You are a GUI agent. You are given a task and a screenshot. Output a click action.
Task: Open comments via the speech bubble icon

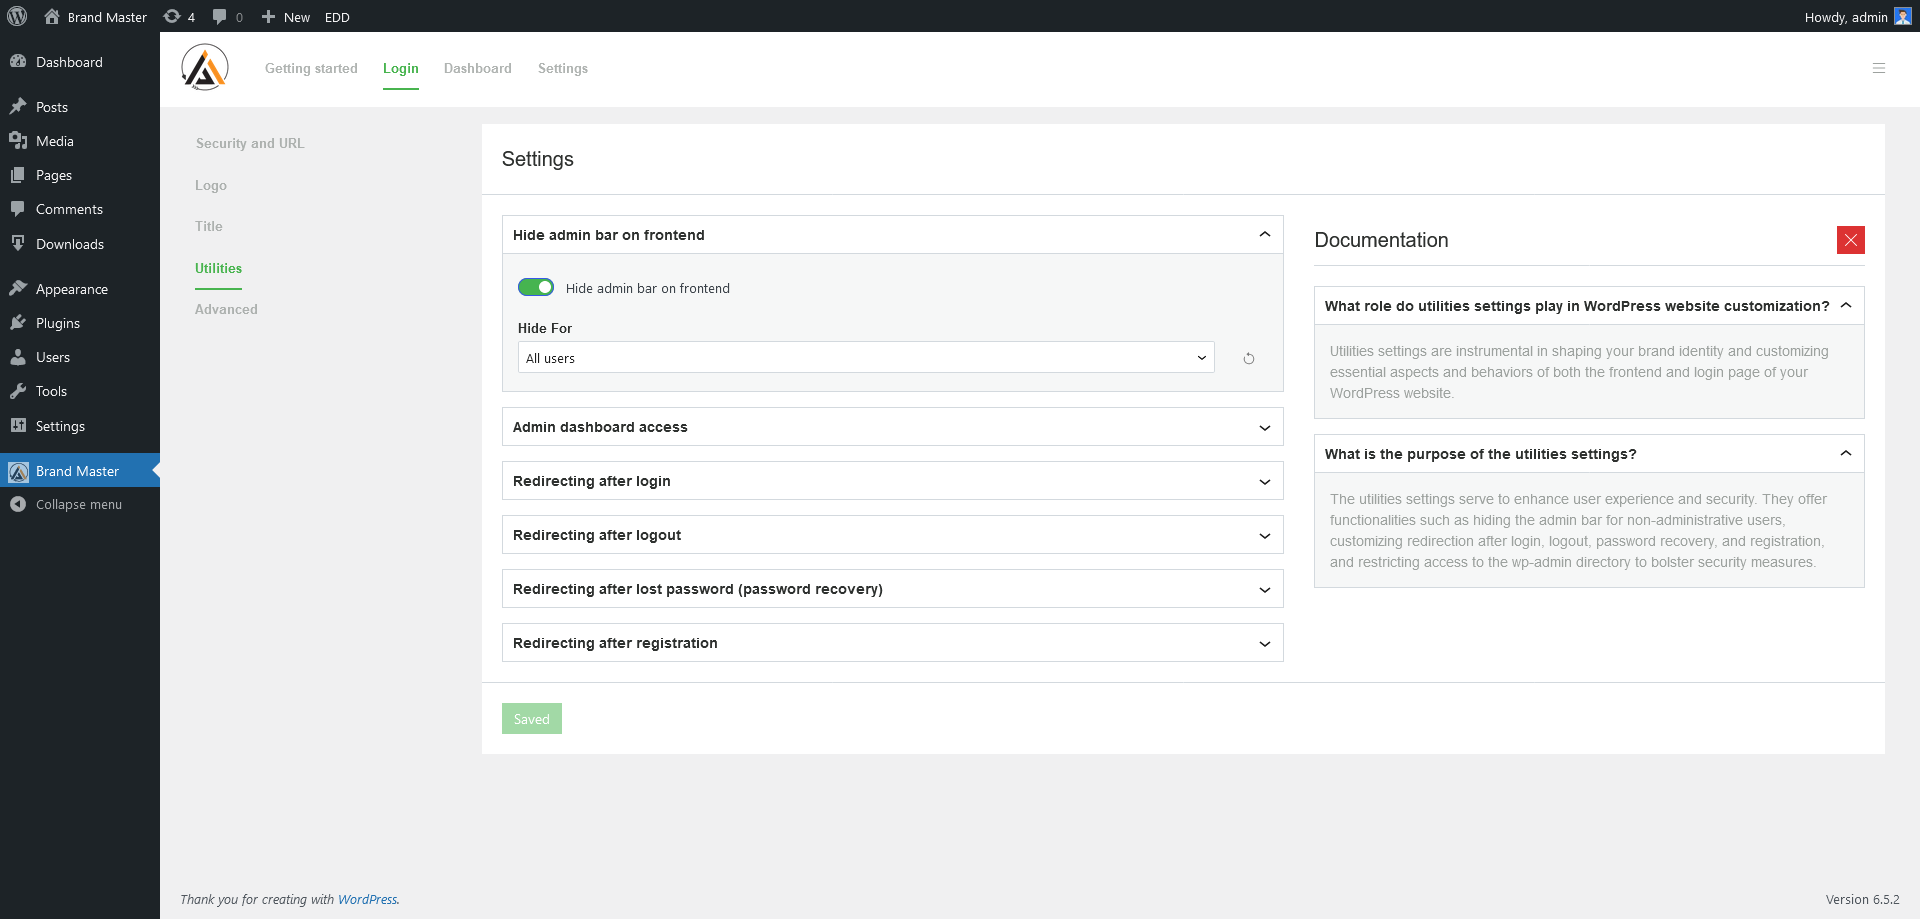click(218, 16)
